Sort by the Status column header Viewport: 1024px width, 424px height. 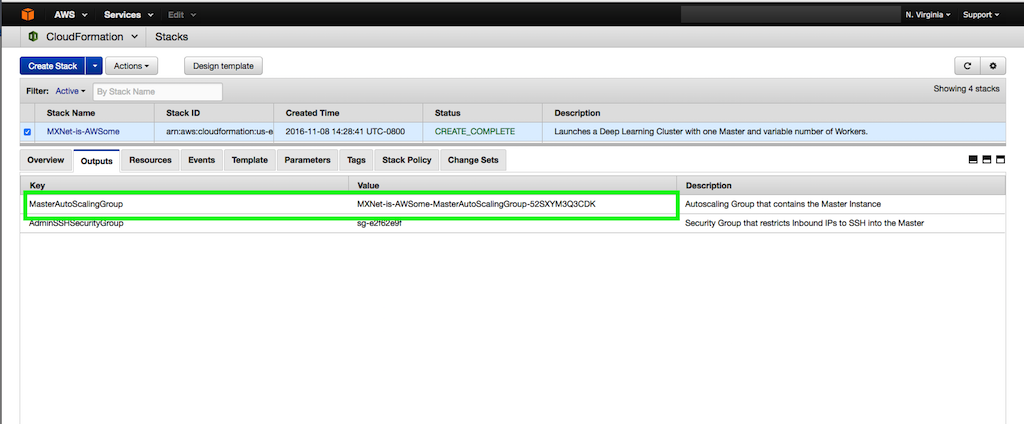coord(483,113)
